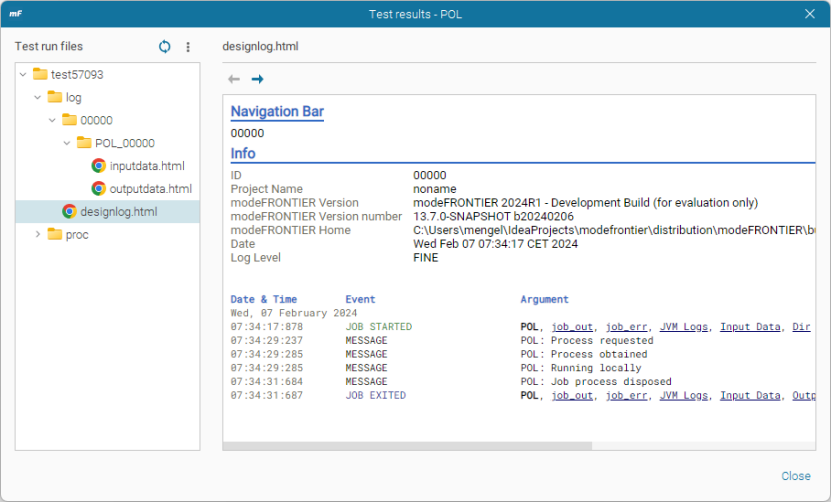Viewport: 831px width, 503px height.
Task: Open Input Data link in JOB STARTED row
Action: tap(750, 326)
